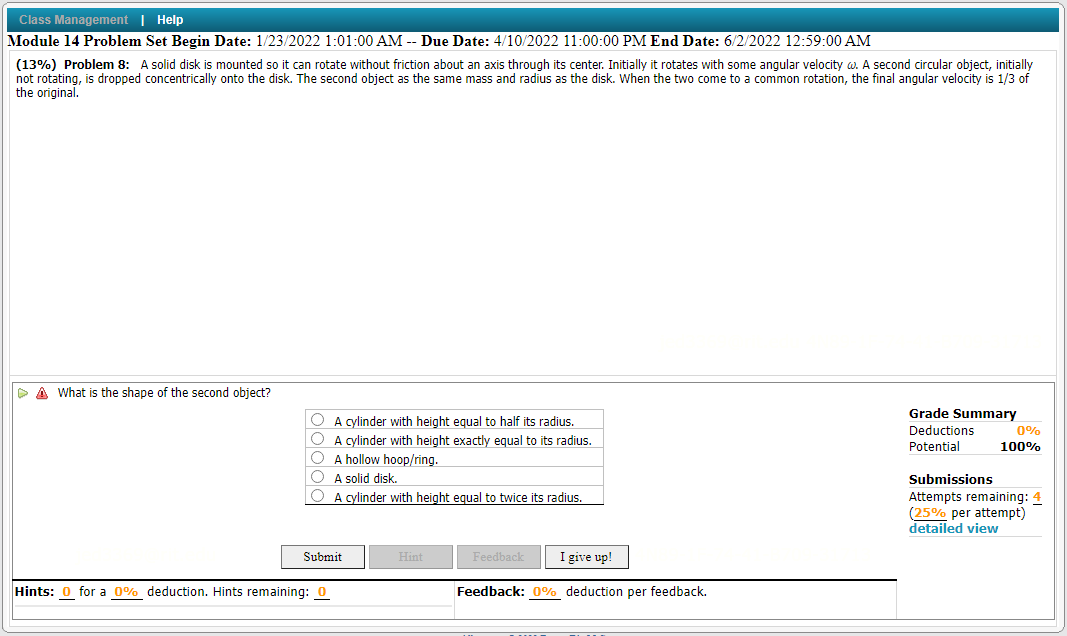The width and height of the screenshot is (1067, 636).
Task: Open the Help menu
Action: [x=170, y=19]
